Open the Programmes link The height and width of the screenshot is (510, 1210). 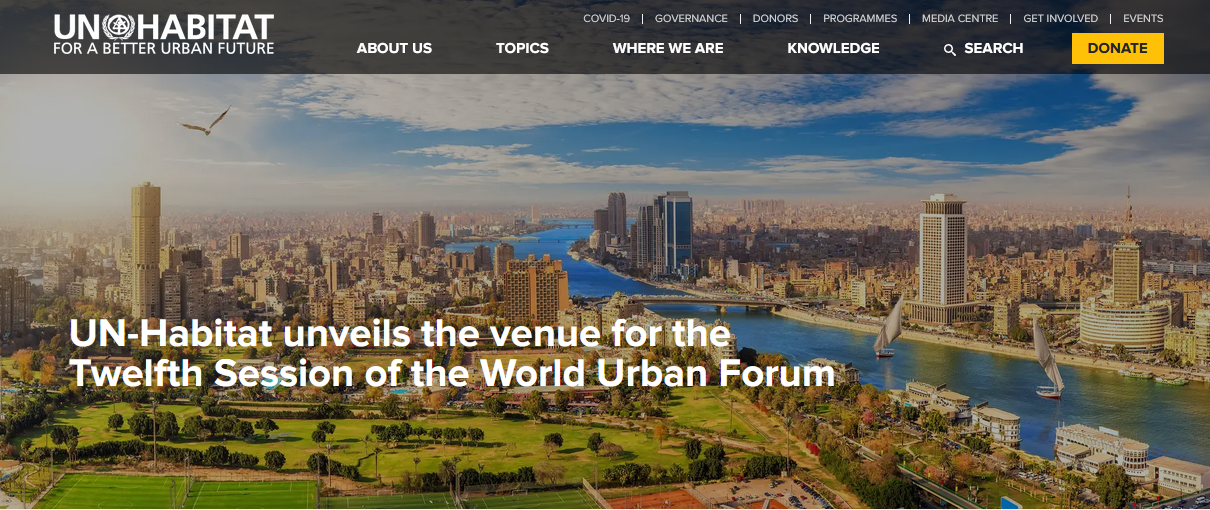tap(860, 18)
